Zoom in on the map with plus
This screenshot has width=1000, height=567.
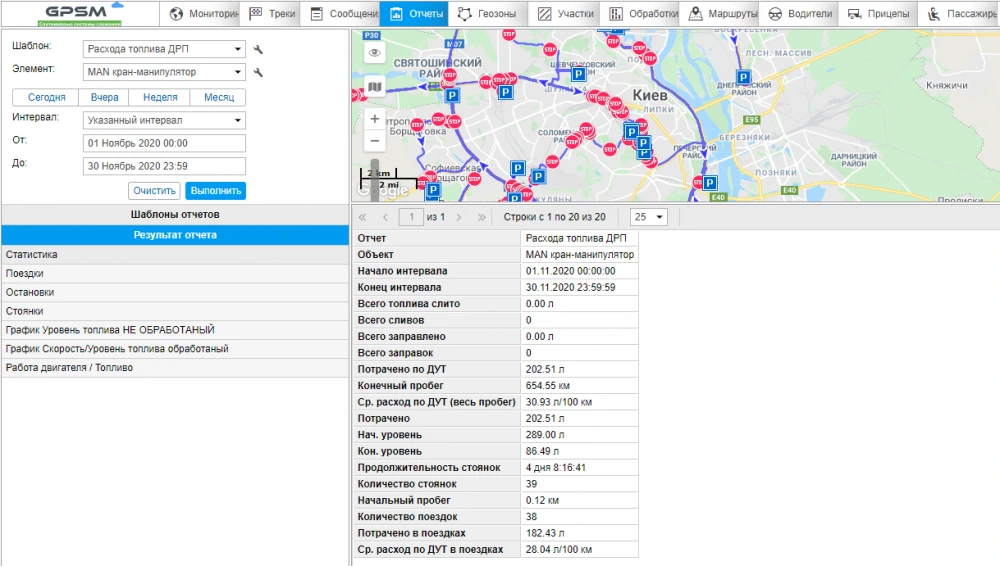coord(375,119)
